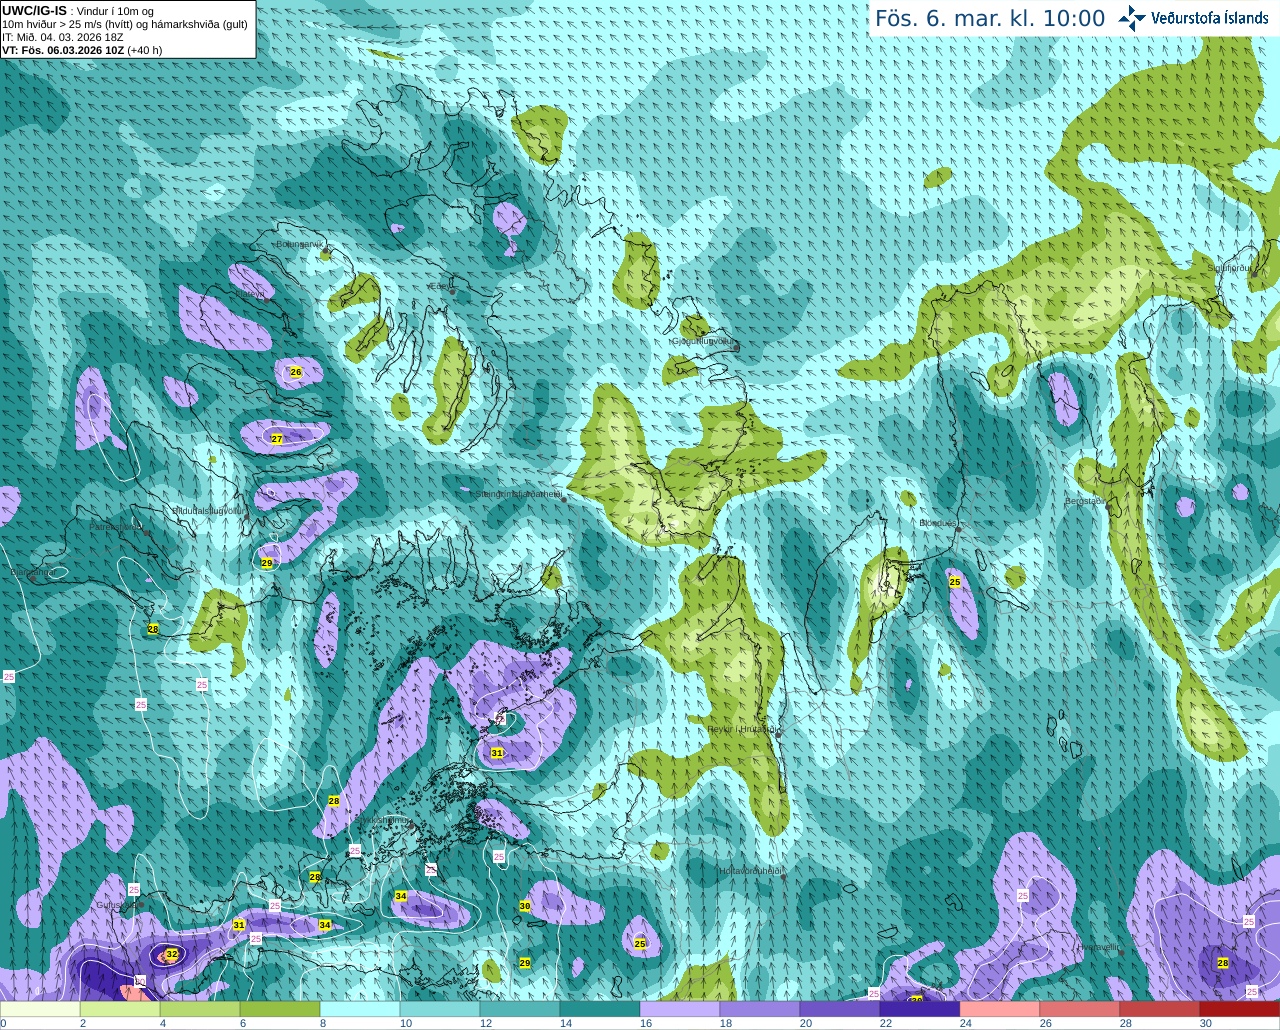Screen dimensions: 1280x1030
Task: Click the legend swatch for 26–28 m/s
Action: [1080, 1009]
